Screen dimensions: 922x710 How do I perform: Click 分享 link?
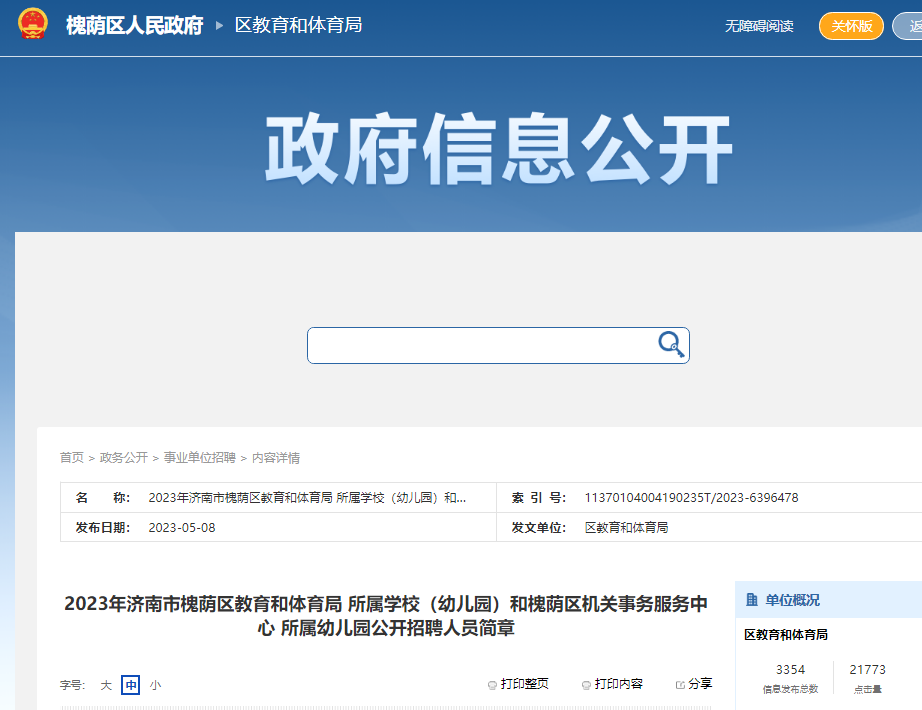point(700,684)
